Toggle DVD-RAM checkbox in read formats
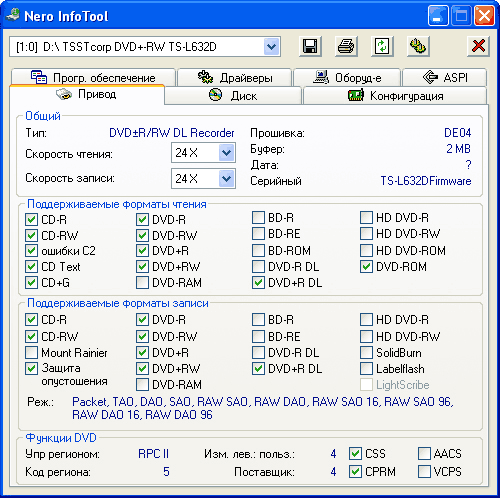 142,283
